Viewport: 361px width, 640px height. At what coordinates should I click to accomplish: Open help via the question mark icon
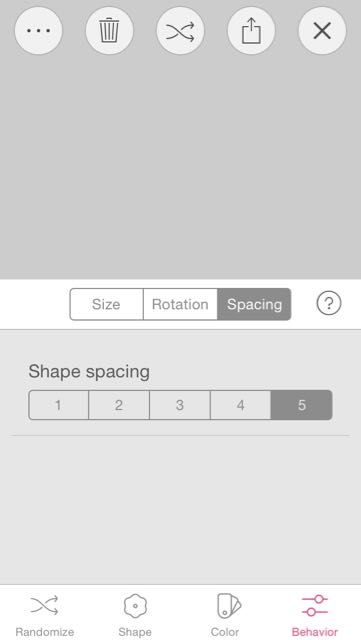point(329,304)
